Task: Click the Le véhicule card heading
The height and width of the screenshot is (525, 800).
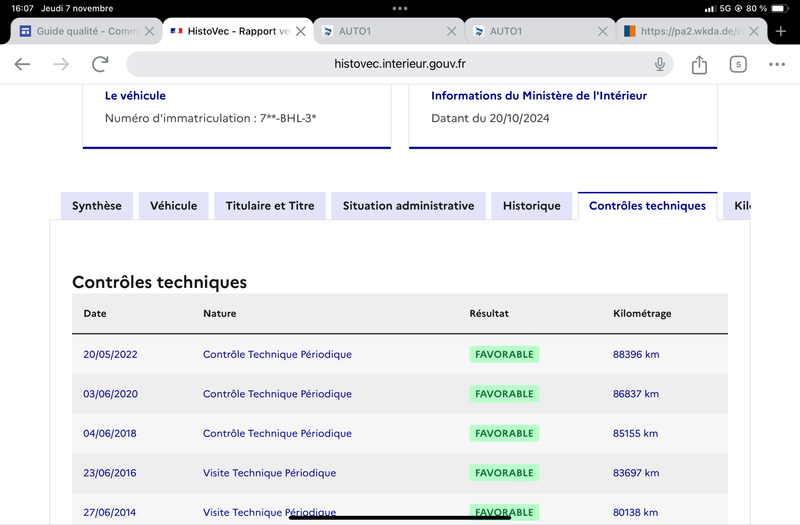Action: tap(135, 95)
